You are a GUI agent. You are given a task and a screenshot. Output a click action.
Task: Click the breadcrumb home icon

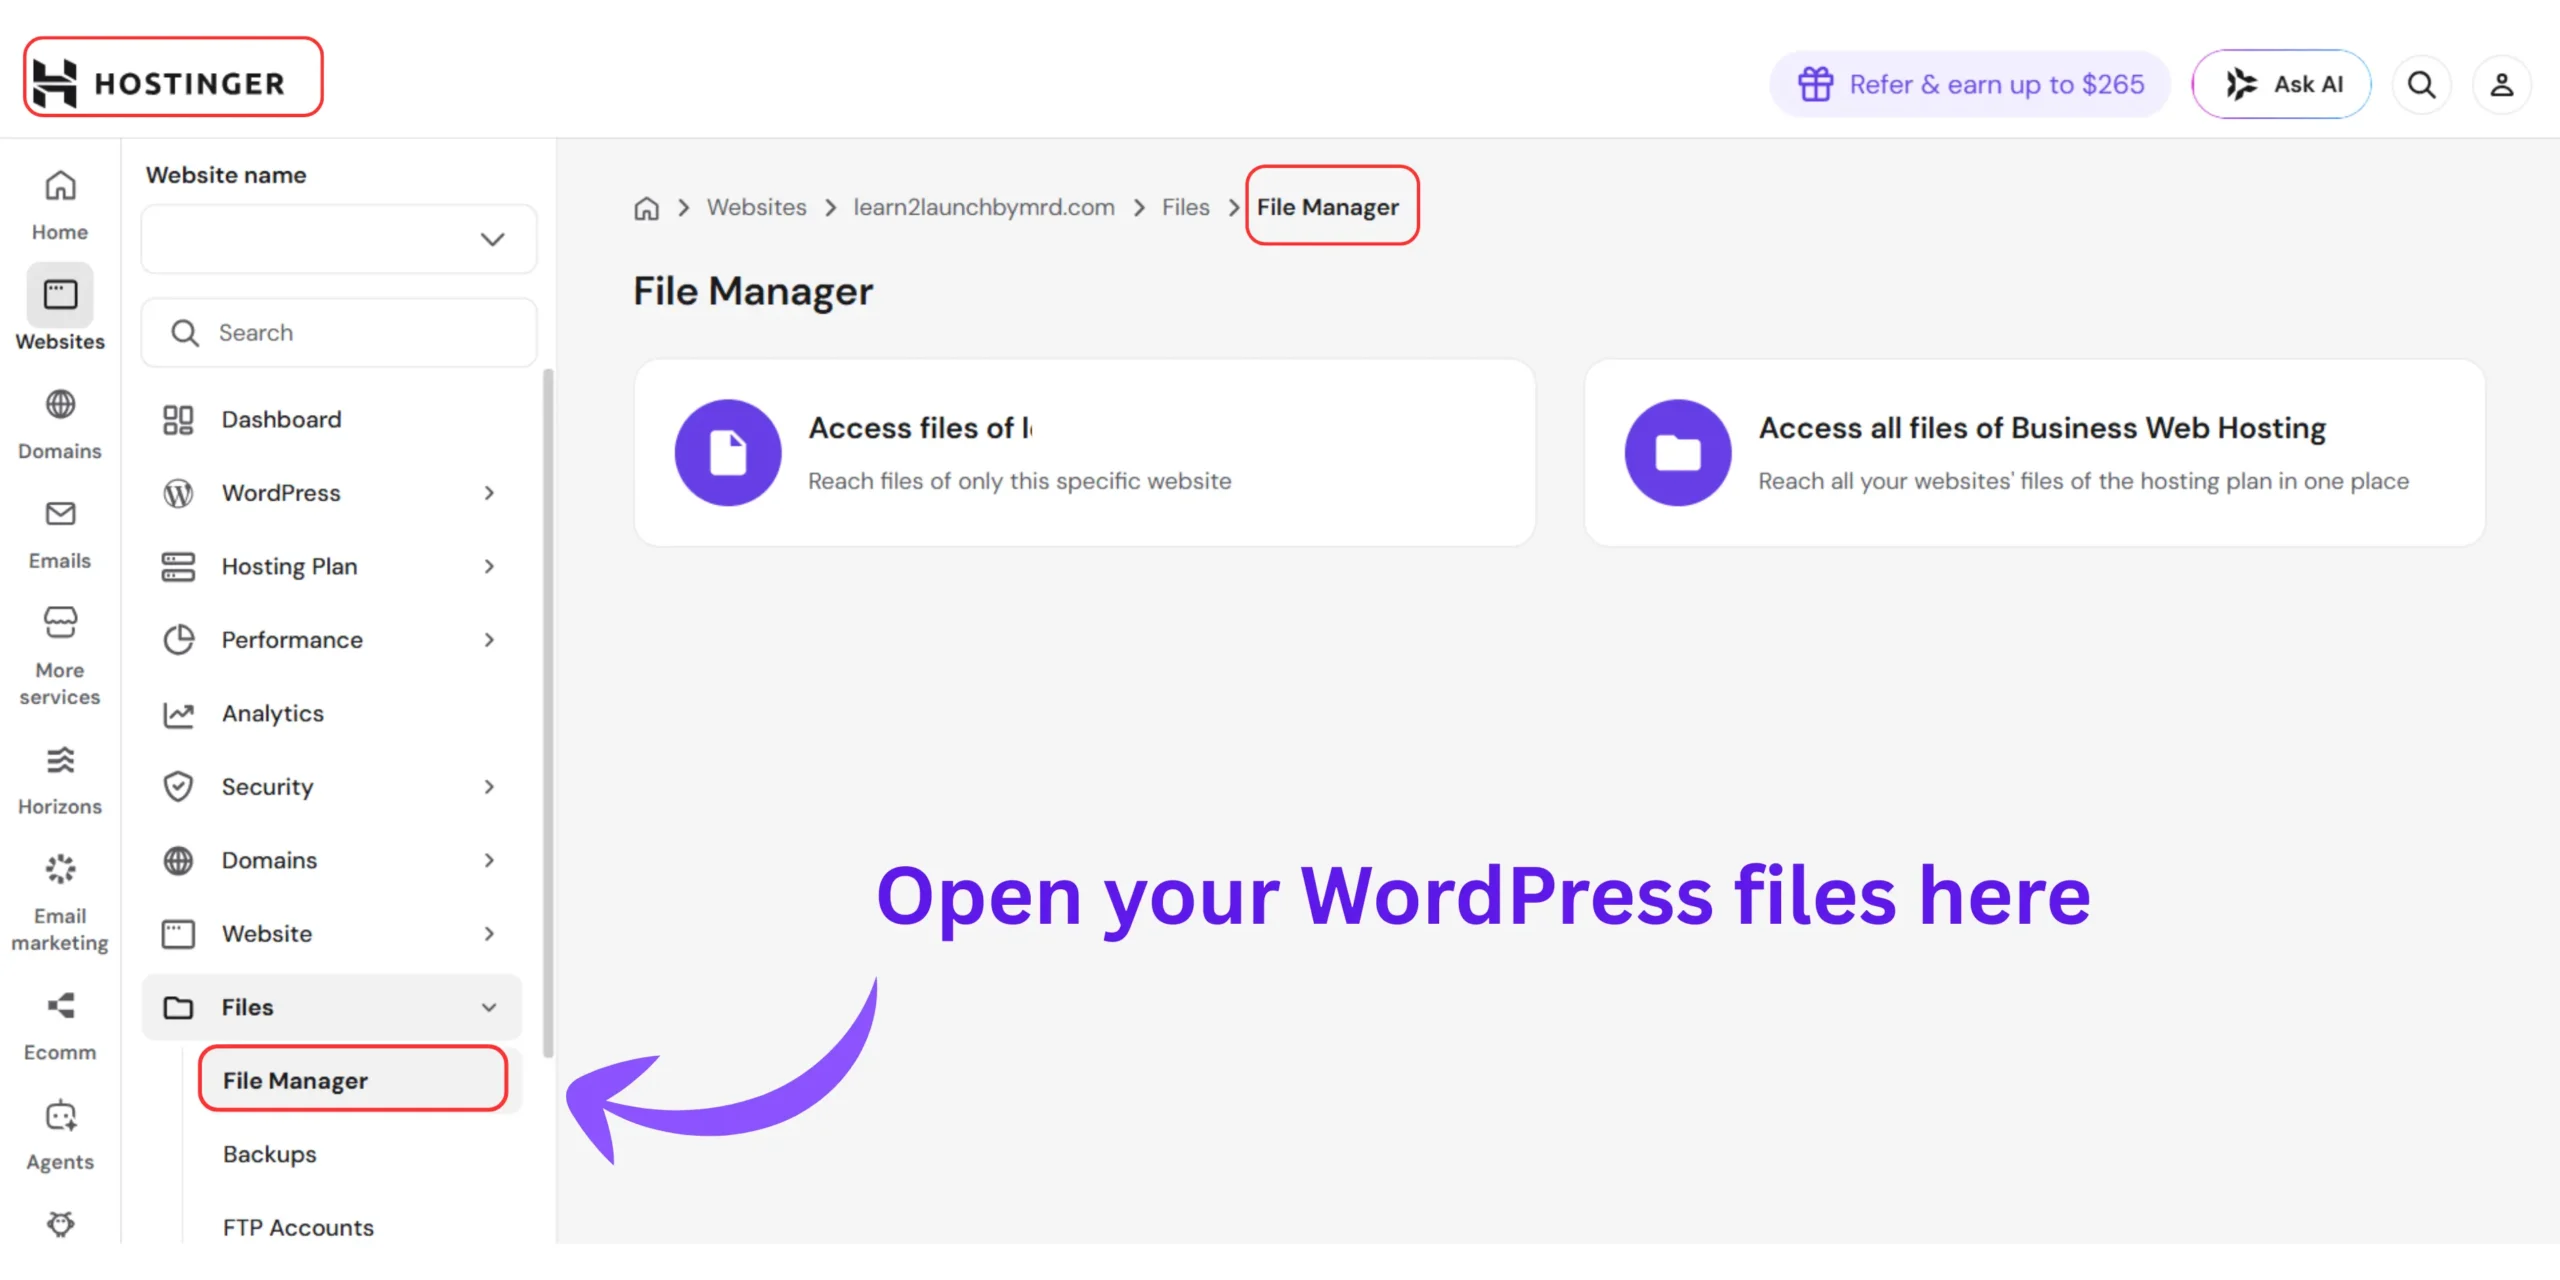click(x=647, y=208)
